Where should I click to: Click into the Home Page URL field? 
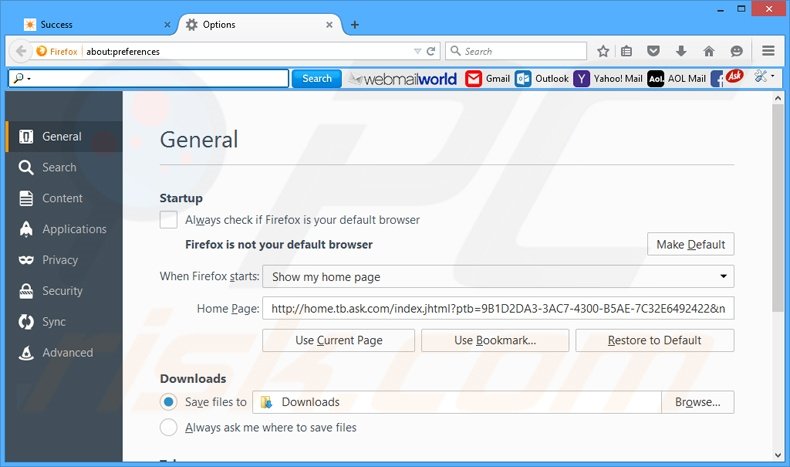498,308
